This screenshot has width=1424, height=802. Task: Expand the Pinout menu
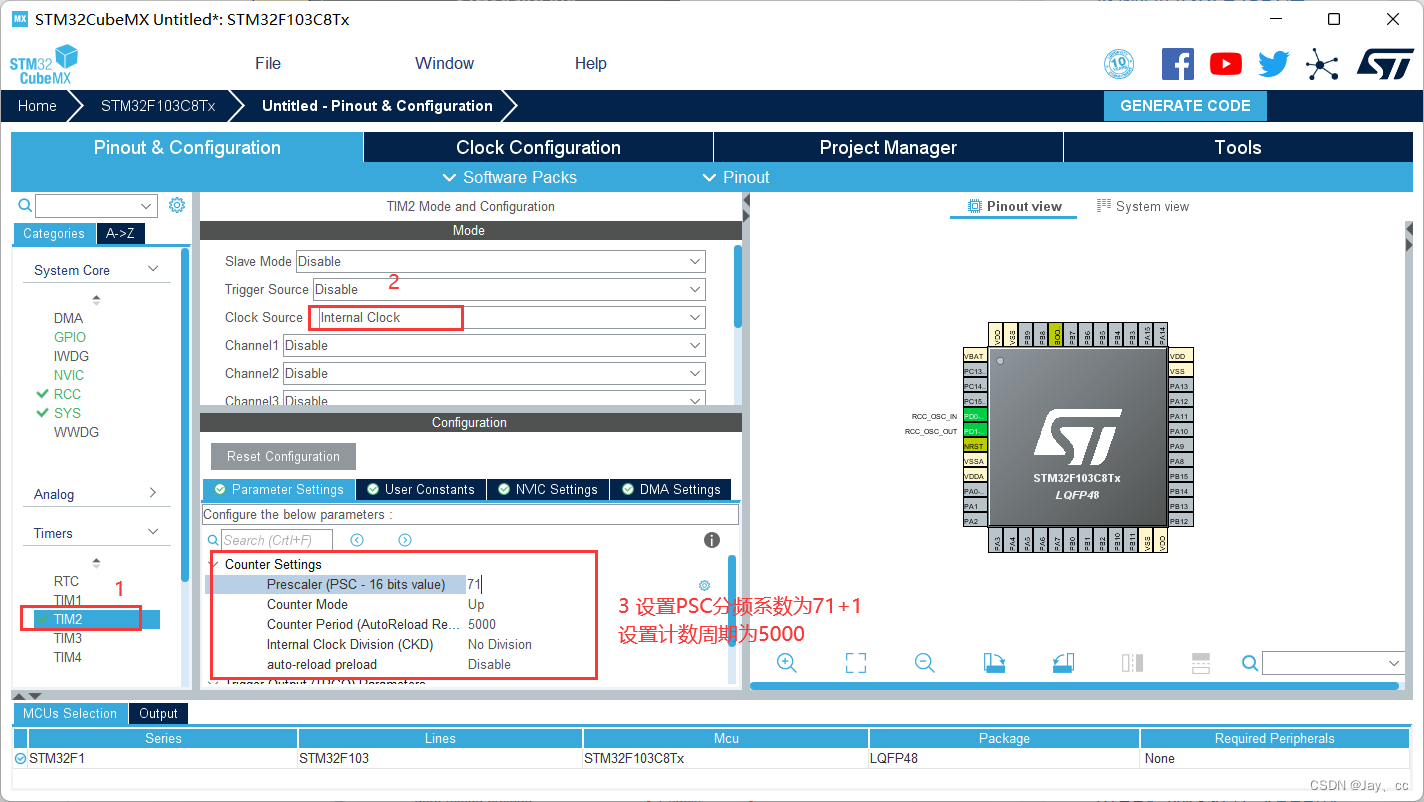click(736, 177)
